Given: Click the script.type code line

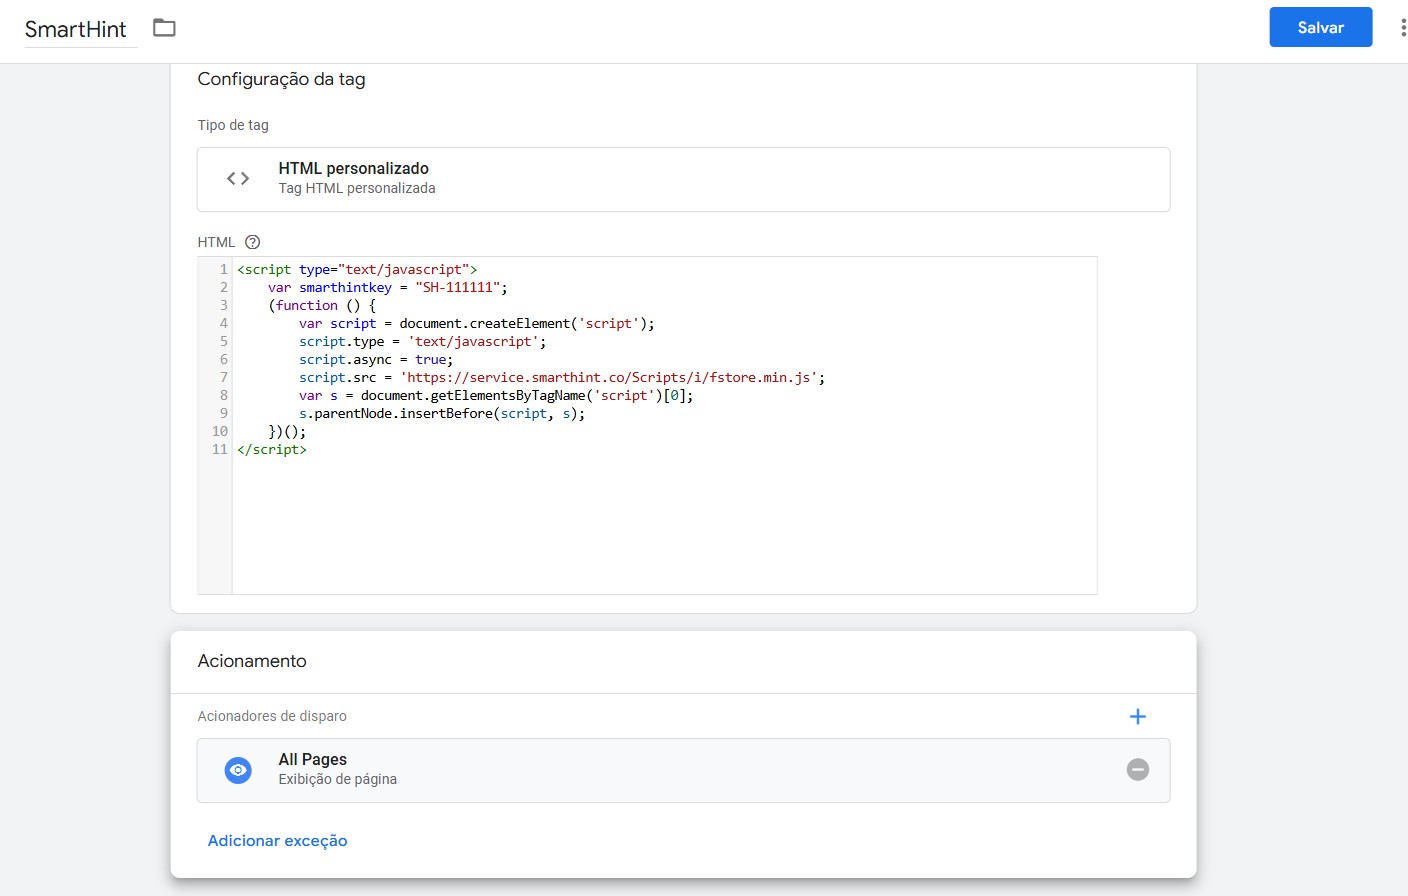Looking at the screenshot, I should [x=423, y=341].
